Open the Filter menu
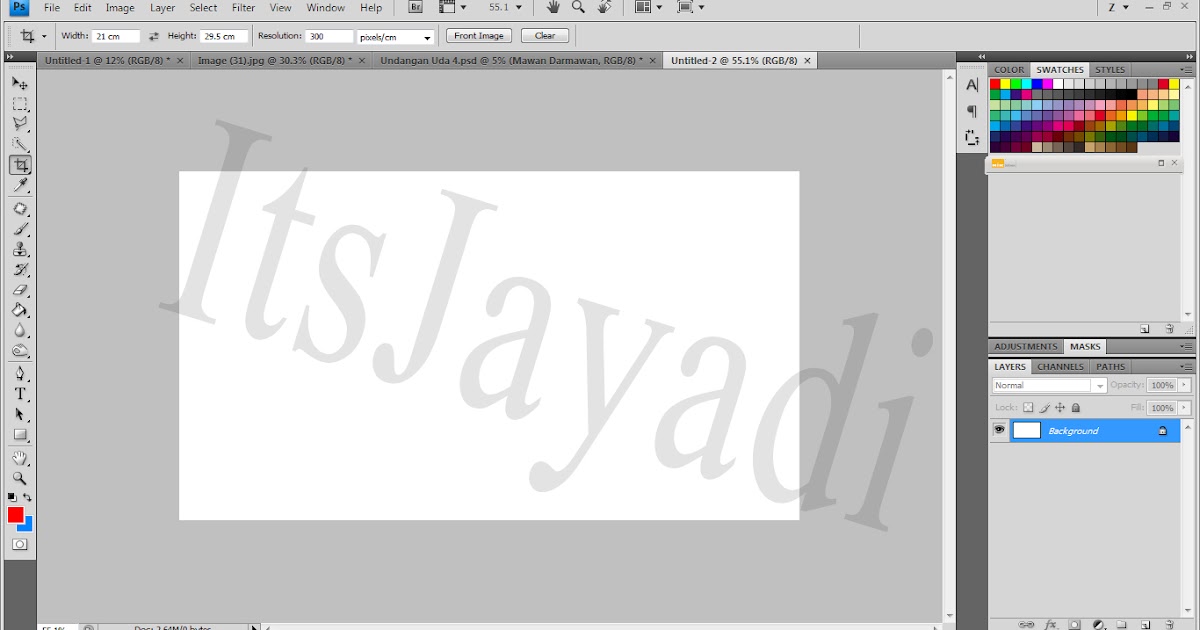The width and height of the screenshot is (1200, 630). [x=243, y=8]
